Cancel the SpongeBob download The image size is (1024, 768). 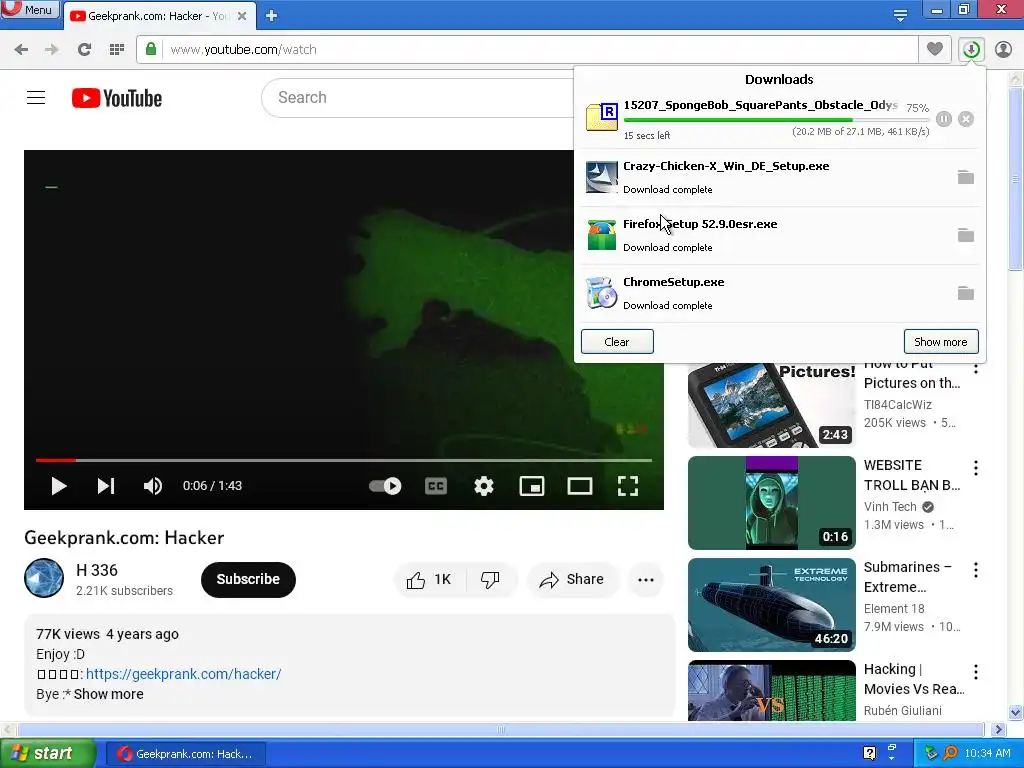pos(966,119)
